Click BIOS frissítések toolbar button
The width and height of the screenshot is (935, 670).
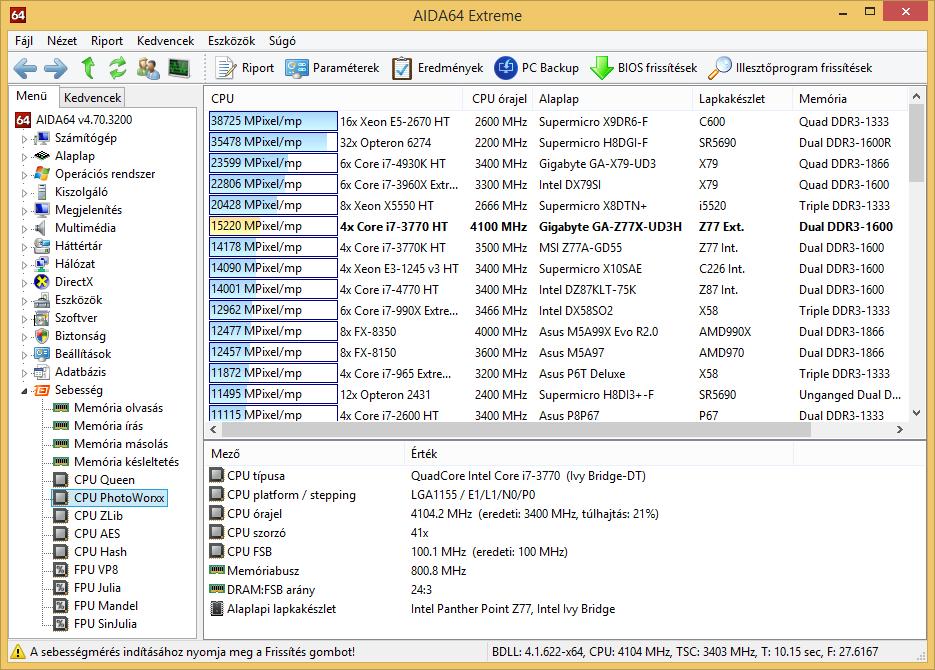coord(643,68)
